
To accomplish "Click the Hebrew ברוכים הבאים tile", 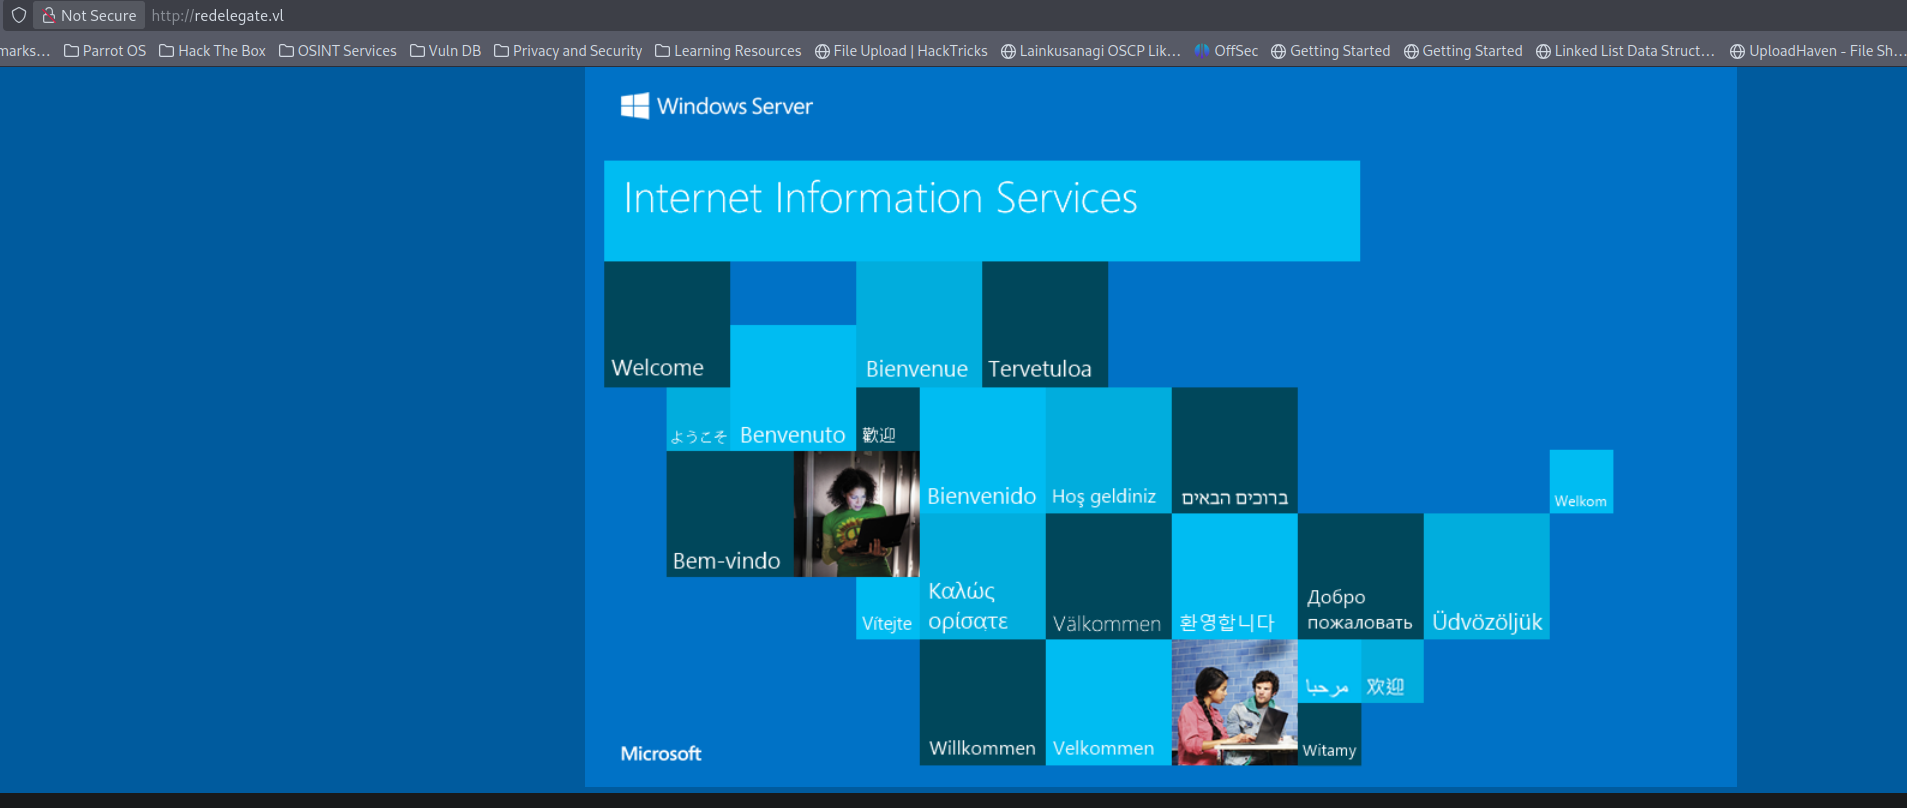I will (x=1234, y=450).
